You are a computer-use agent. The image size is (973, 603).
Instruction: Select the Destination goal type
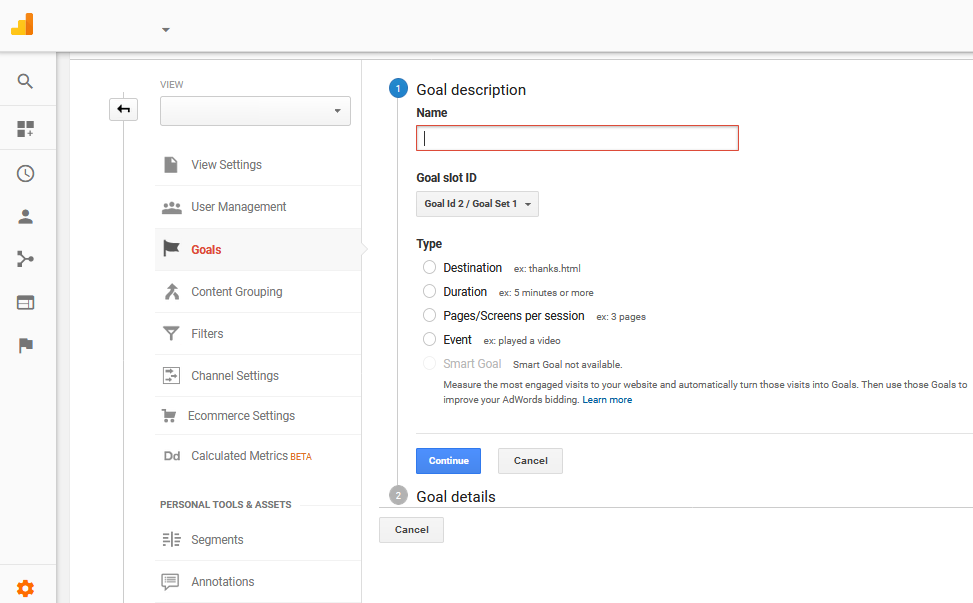point(429,267)
